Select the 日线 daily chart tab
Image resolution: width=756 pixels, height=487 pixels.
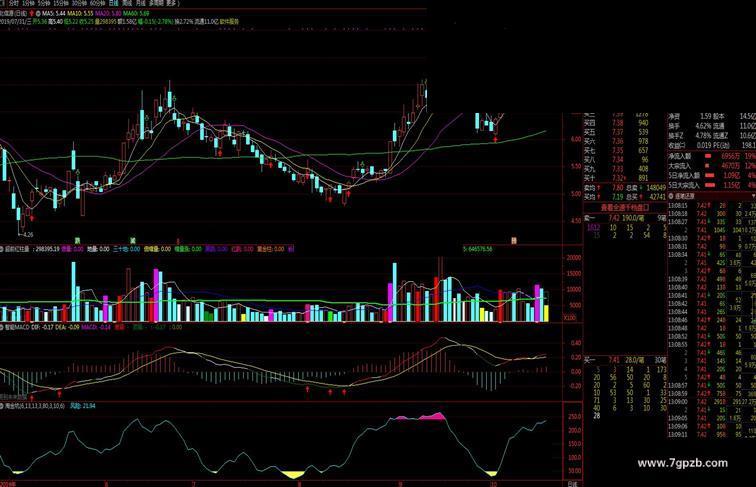114,3
